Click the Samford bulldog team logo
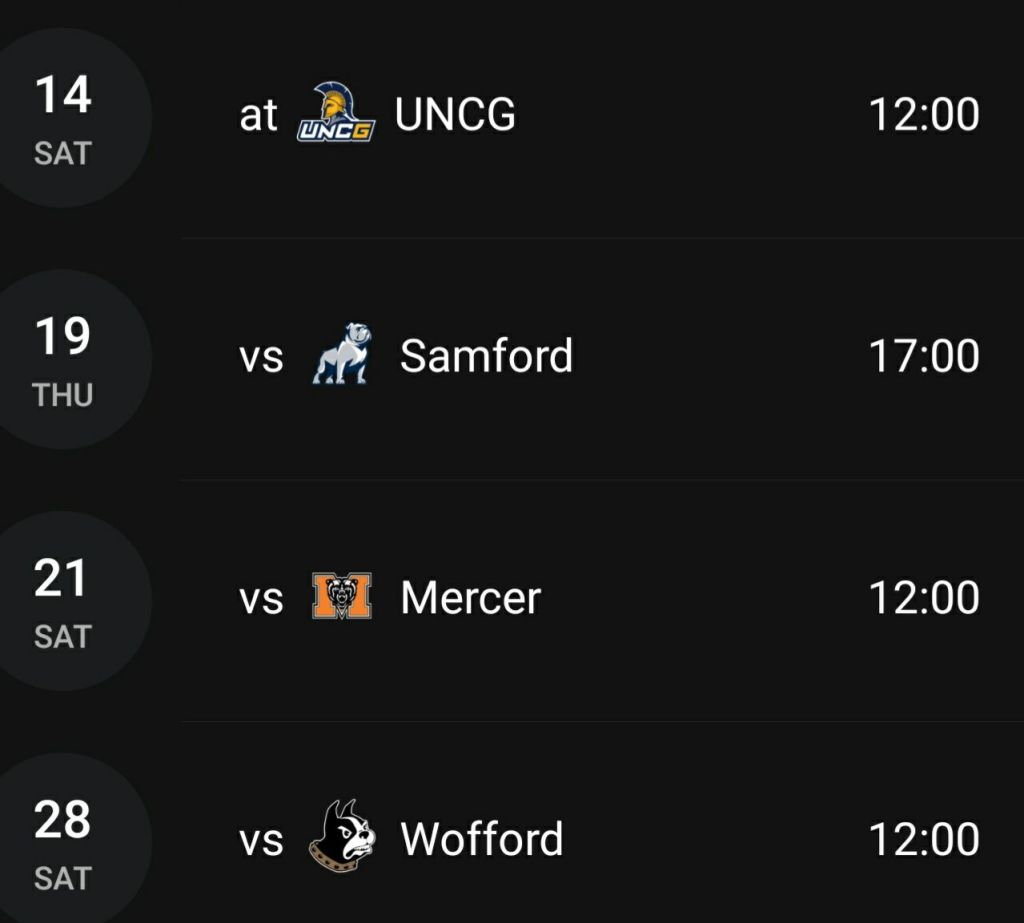 pos(341,355)
